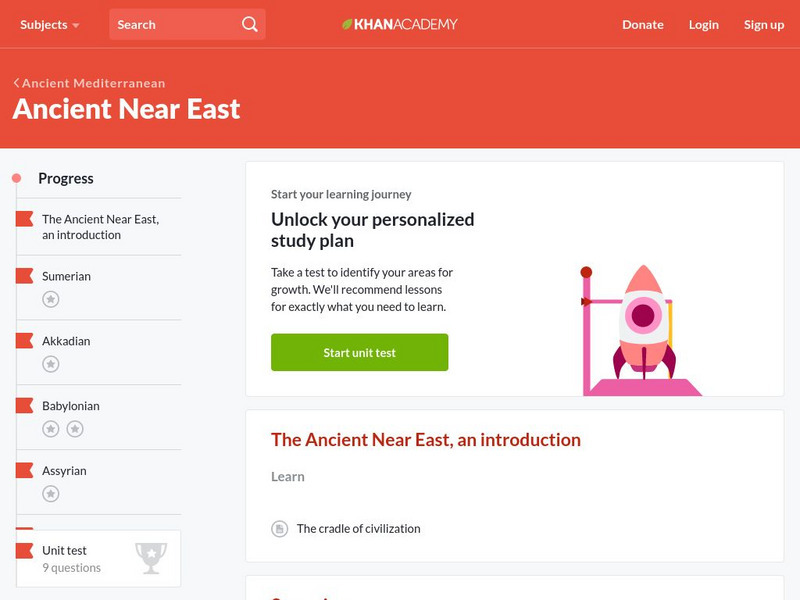Click the search magnifying glass icon
Screen dimensions: 800x600
point(248,24)
